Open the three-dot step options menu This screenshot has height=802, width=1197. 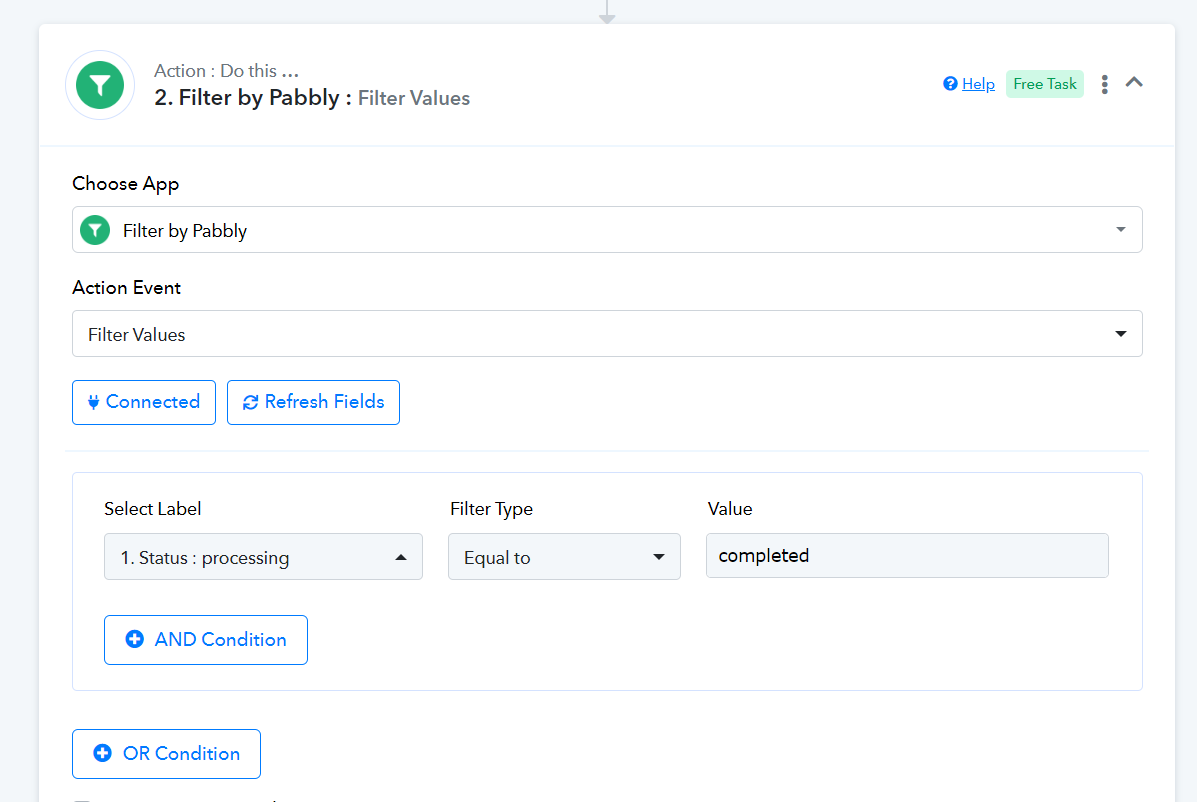point(1105,84)
